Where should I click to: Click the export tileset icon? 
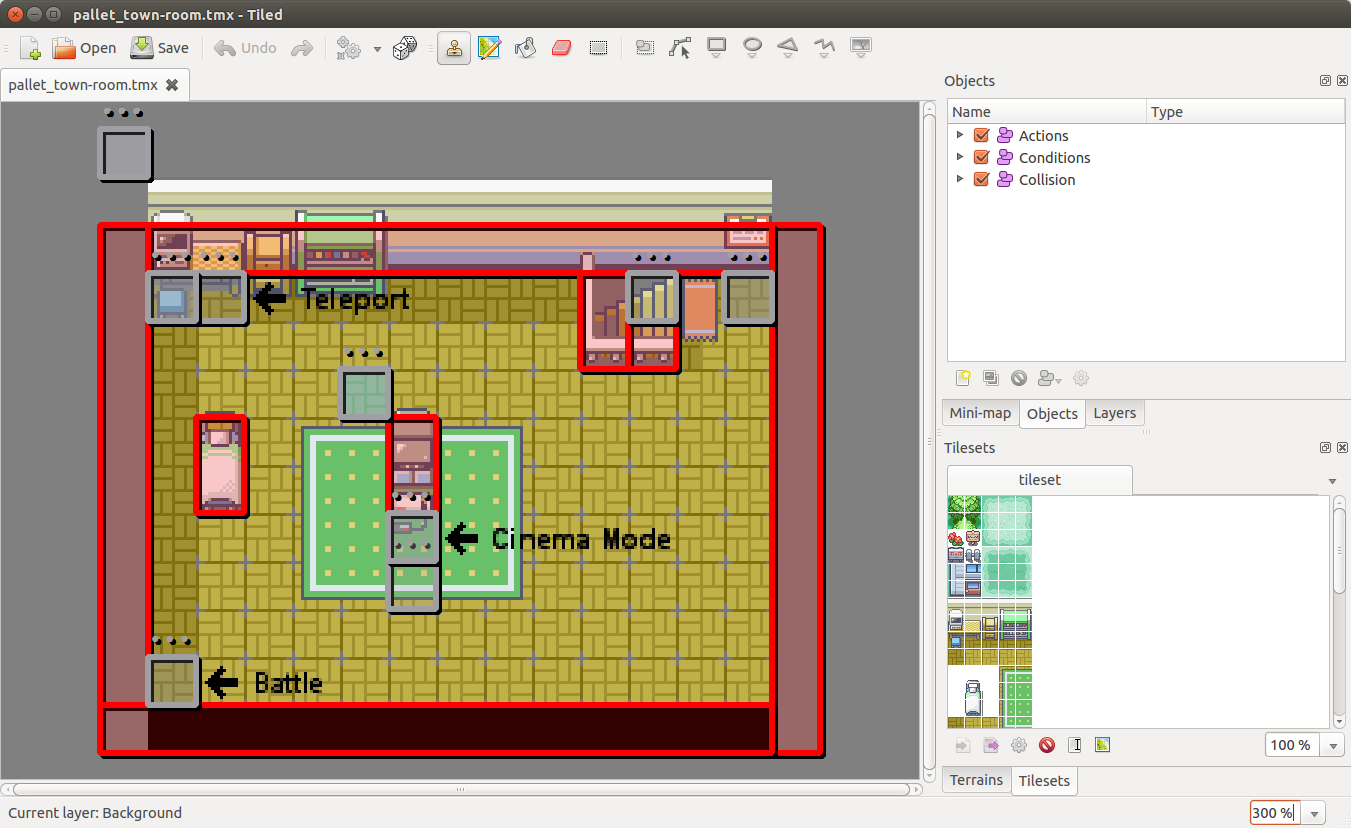(992, 745)
